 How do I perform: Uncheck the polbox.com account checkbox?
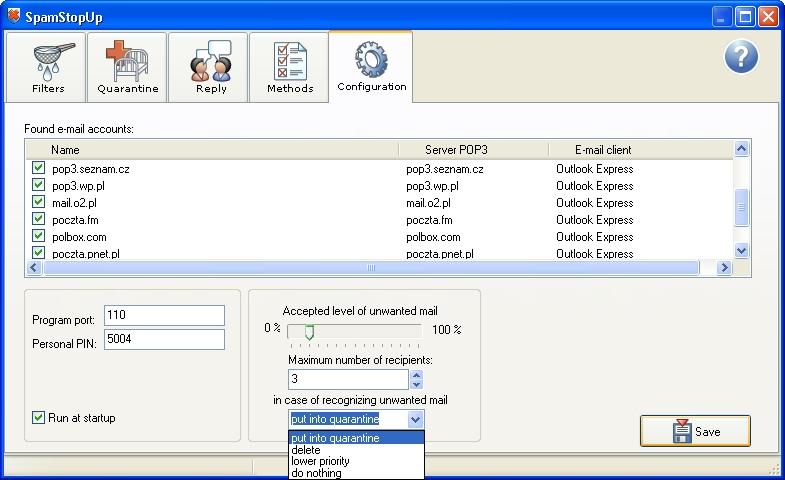tap(38, 236)
